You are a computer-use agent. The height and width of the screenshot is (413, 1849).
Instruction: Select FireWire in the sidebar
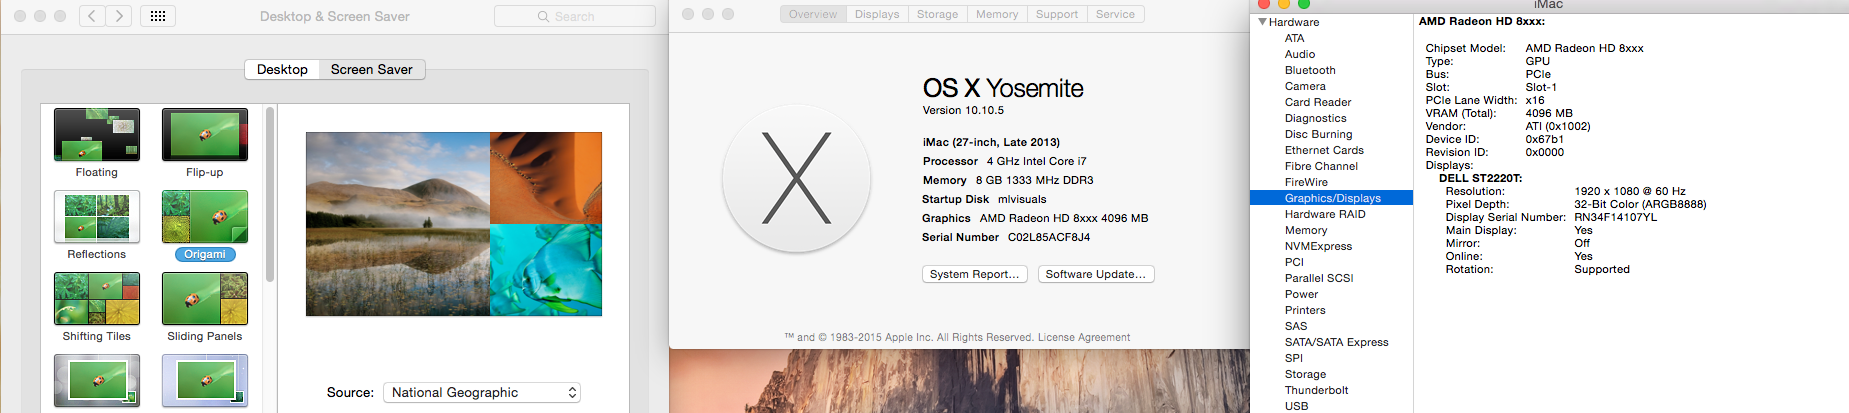point(1306,182)
